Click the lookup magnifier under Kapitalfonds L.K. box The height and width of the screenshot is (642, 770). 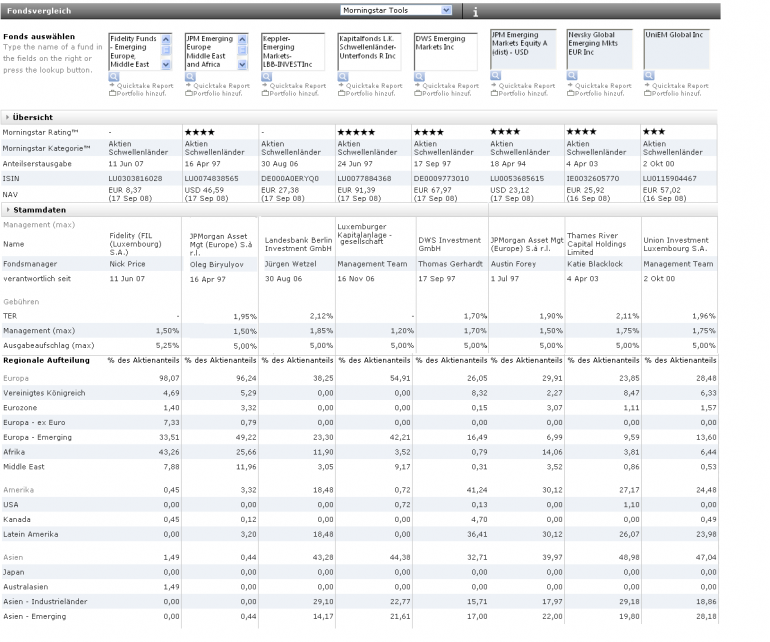pos(343,77)
